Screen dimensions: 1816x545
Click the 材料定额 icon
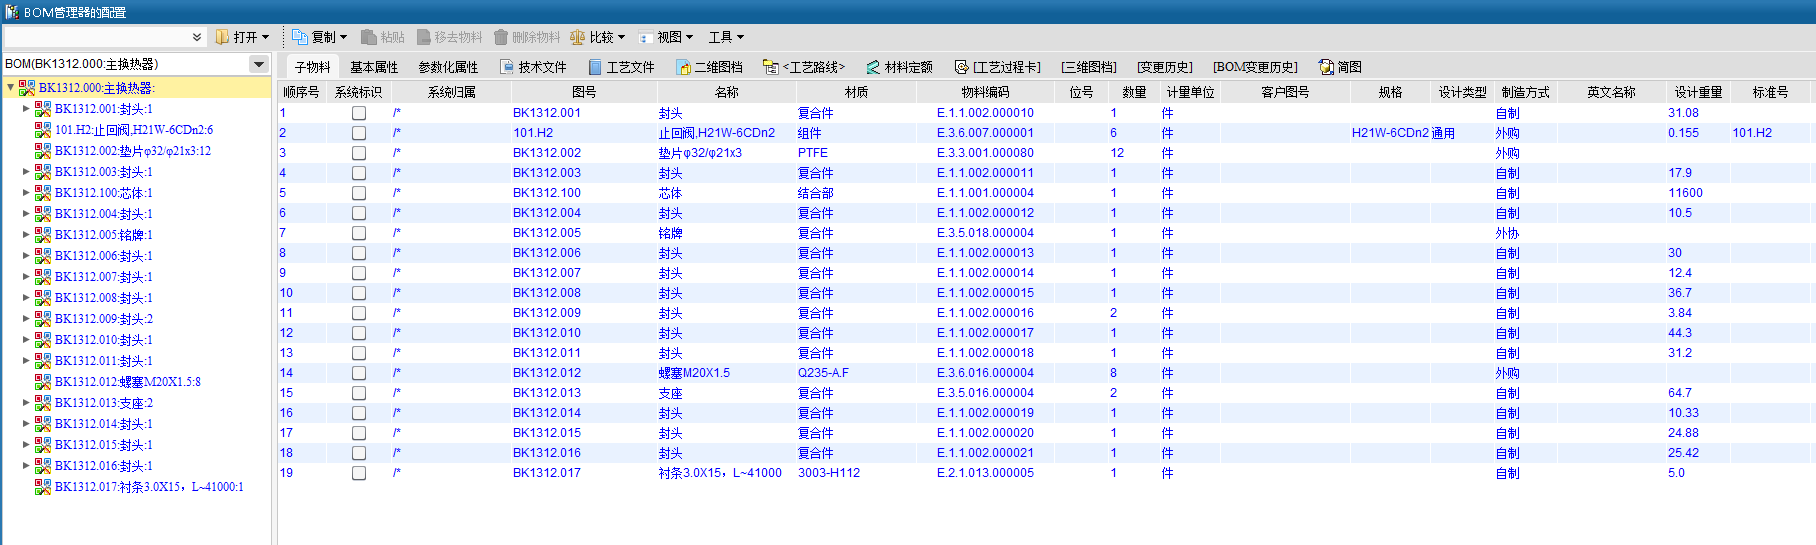873,67
